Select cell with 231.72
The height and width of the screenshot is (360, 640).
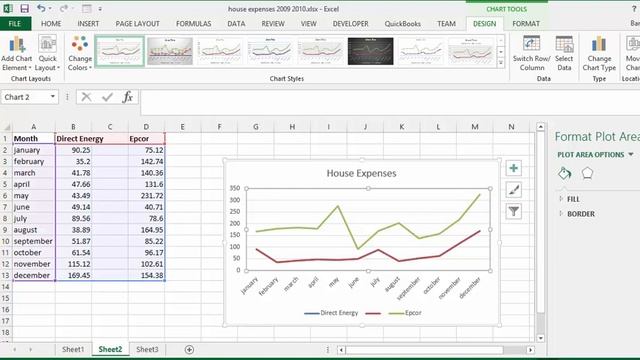(147, 196)
